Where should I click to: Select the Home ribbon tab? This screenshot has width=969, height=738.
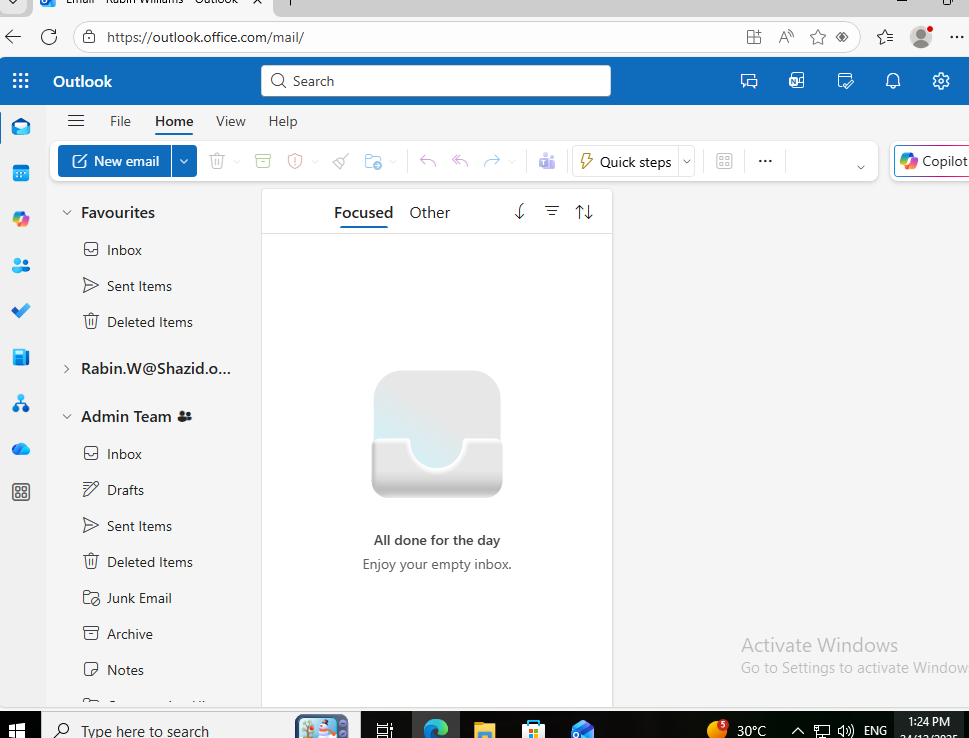(174, 121)
